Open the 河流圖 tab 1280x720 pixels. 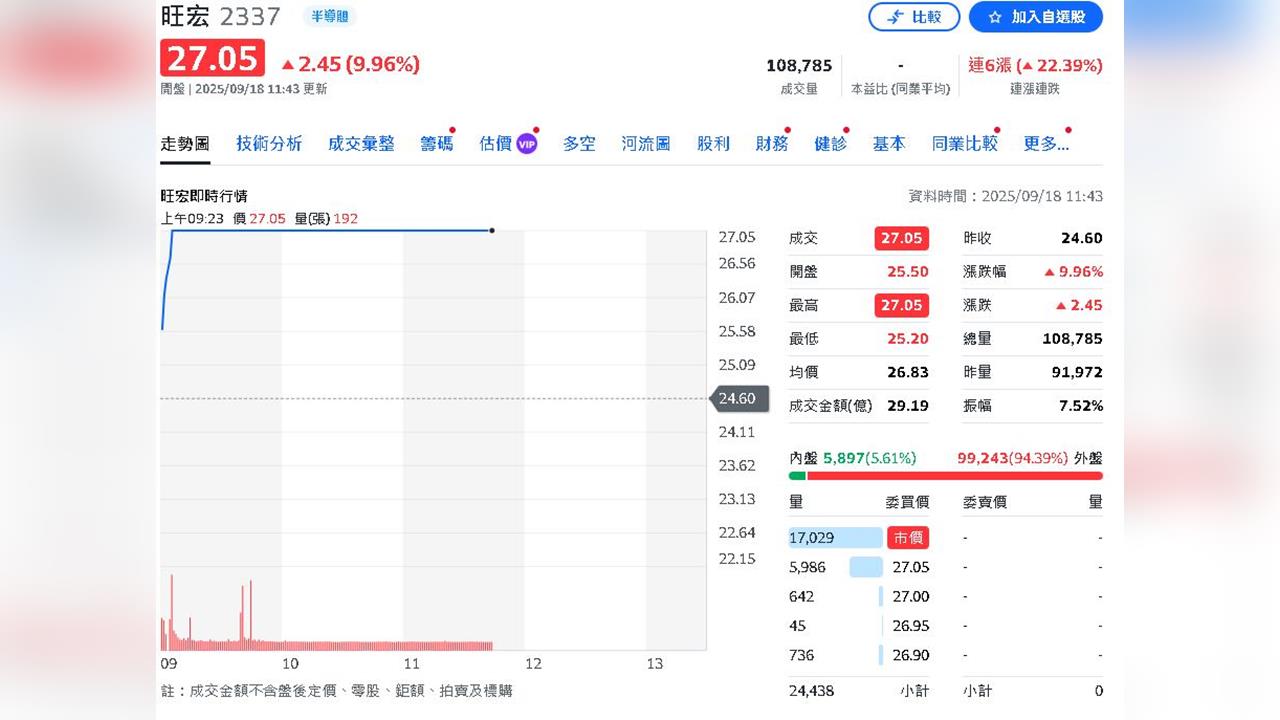(x=646, y=143)
